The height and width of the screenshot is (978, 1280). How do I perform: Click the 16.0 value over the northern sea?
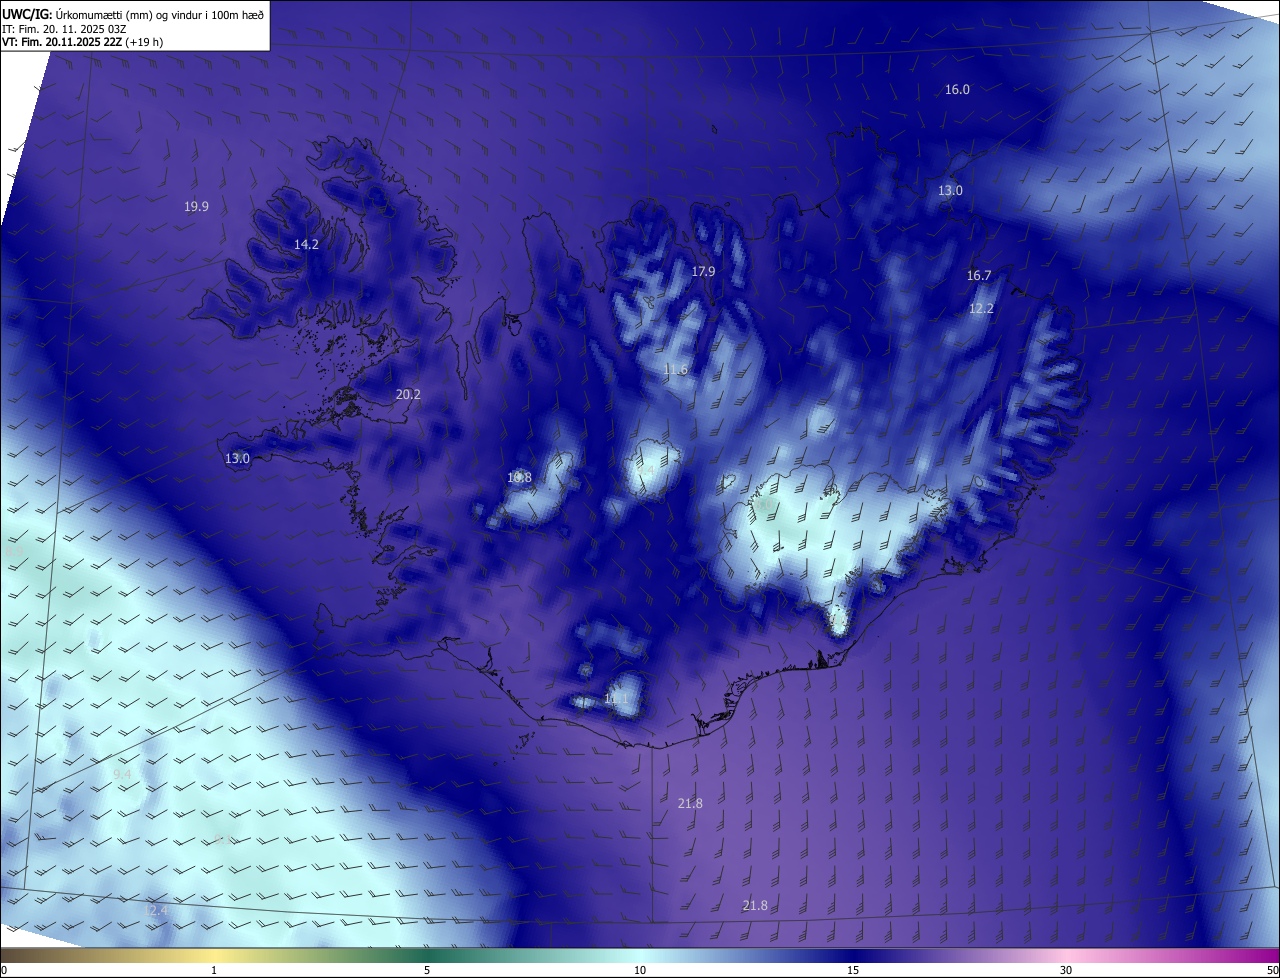tap(957, 89)
